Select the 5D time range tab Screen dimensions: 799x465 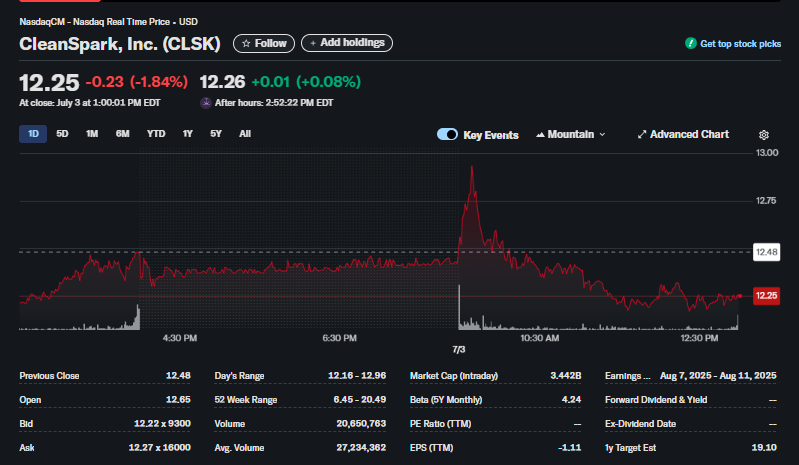62,134
